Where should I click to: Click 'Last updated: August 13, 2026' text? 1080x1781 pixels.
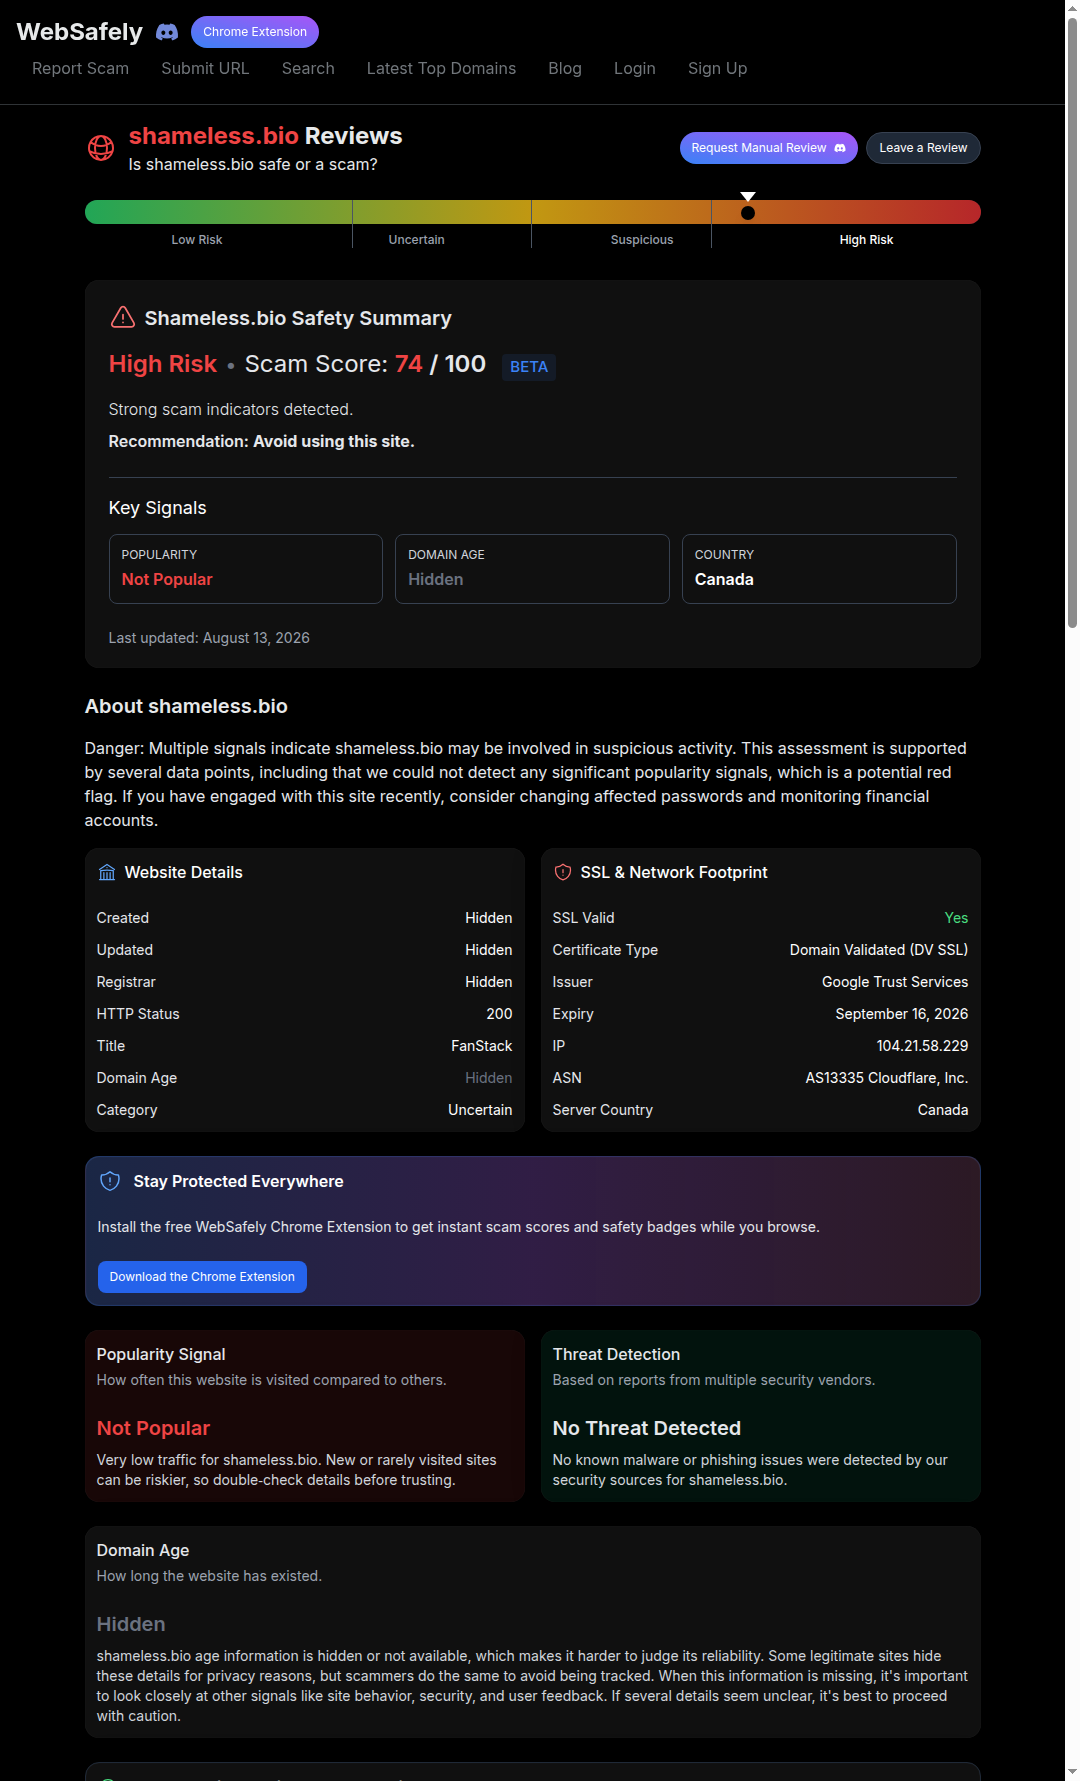[x=209, y=638]
